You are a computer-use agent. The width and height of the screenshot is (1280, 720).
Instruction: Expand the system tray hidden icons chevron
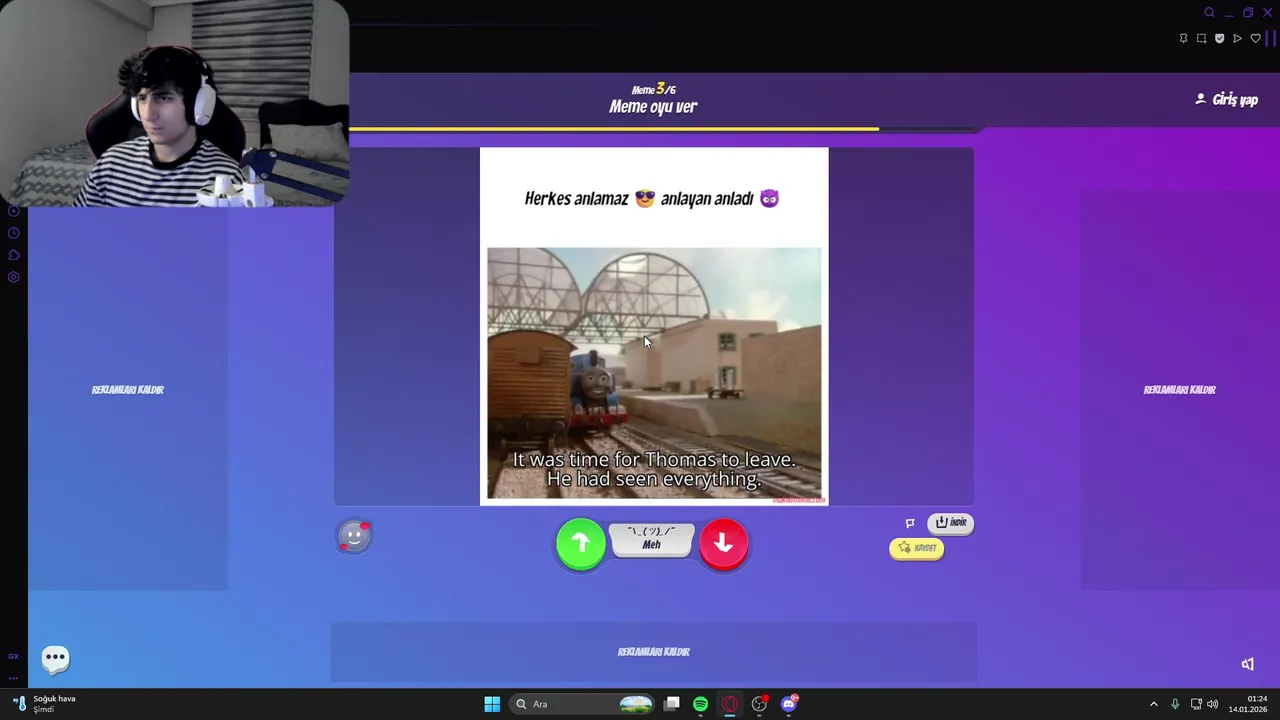(x=1154, y=704)
